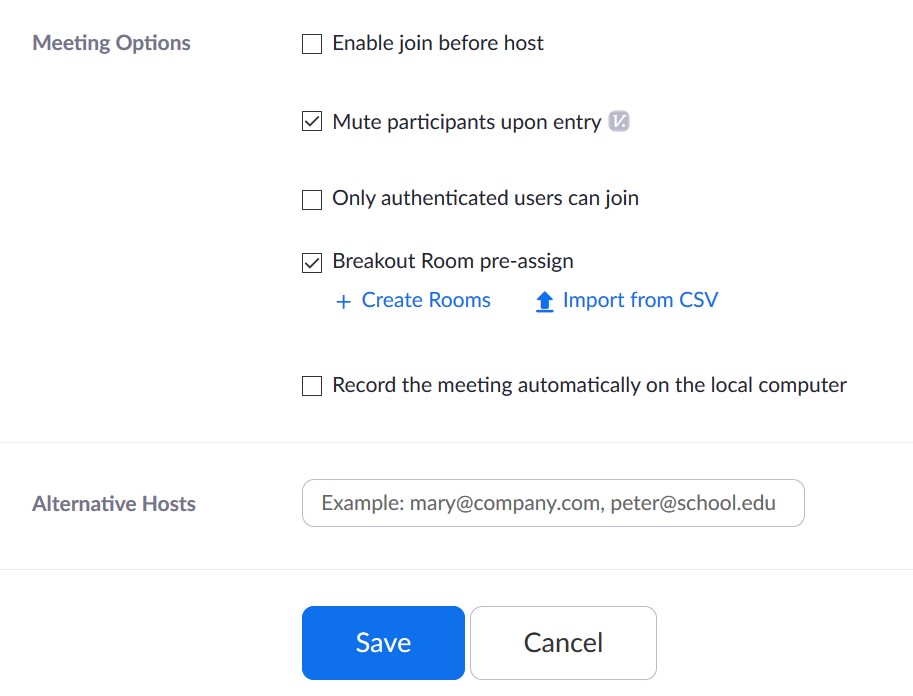
Task: Click the 'Breakout Room pre-assign' label text
Action: click(453, 262)
